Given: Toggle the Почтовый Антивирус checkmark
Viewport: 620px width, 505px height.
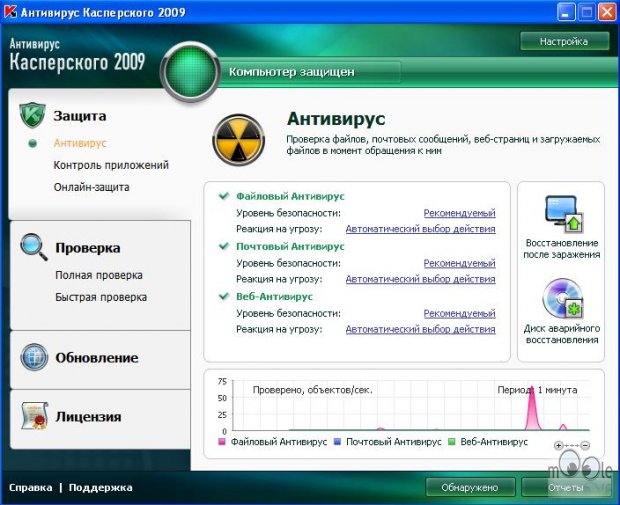Looking at the screenshot, I should (224, 246).
